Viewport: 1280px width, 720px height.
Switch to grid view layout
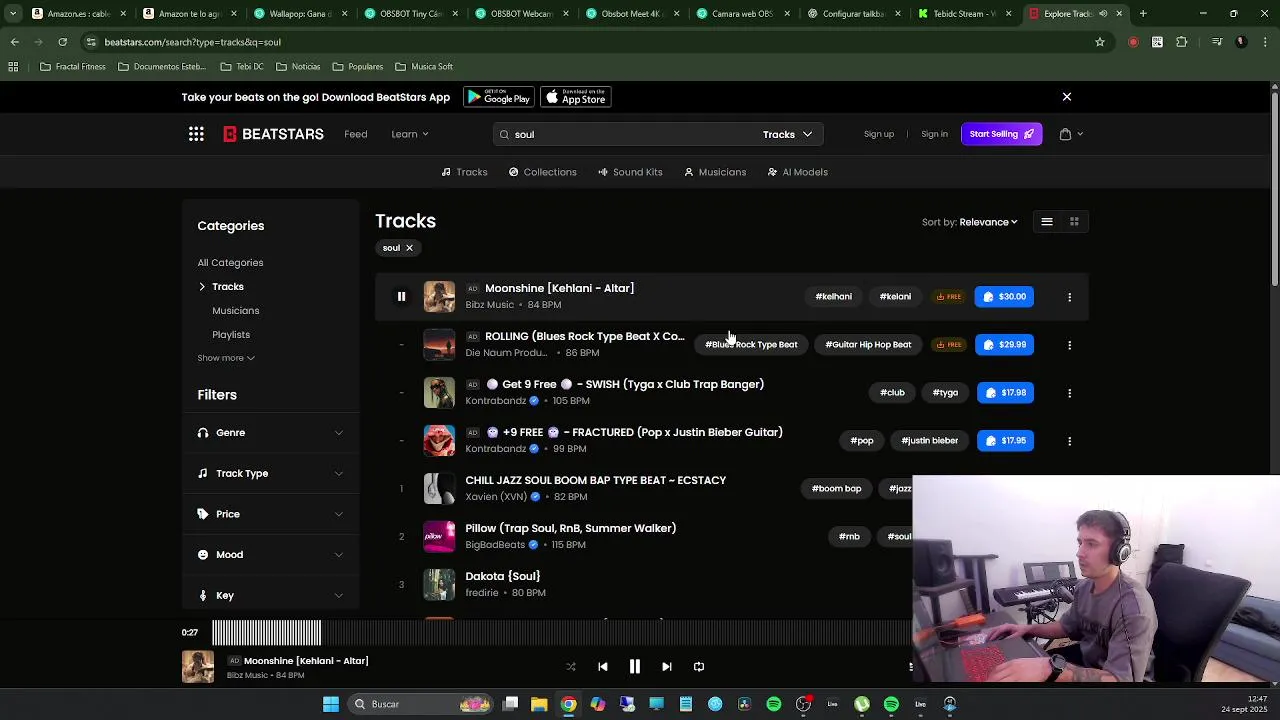tap(1074, 222)
